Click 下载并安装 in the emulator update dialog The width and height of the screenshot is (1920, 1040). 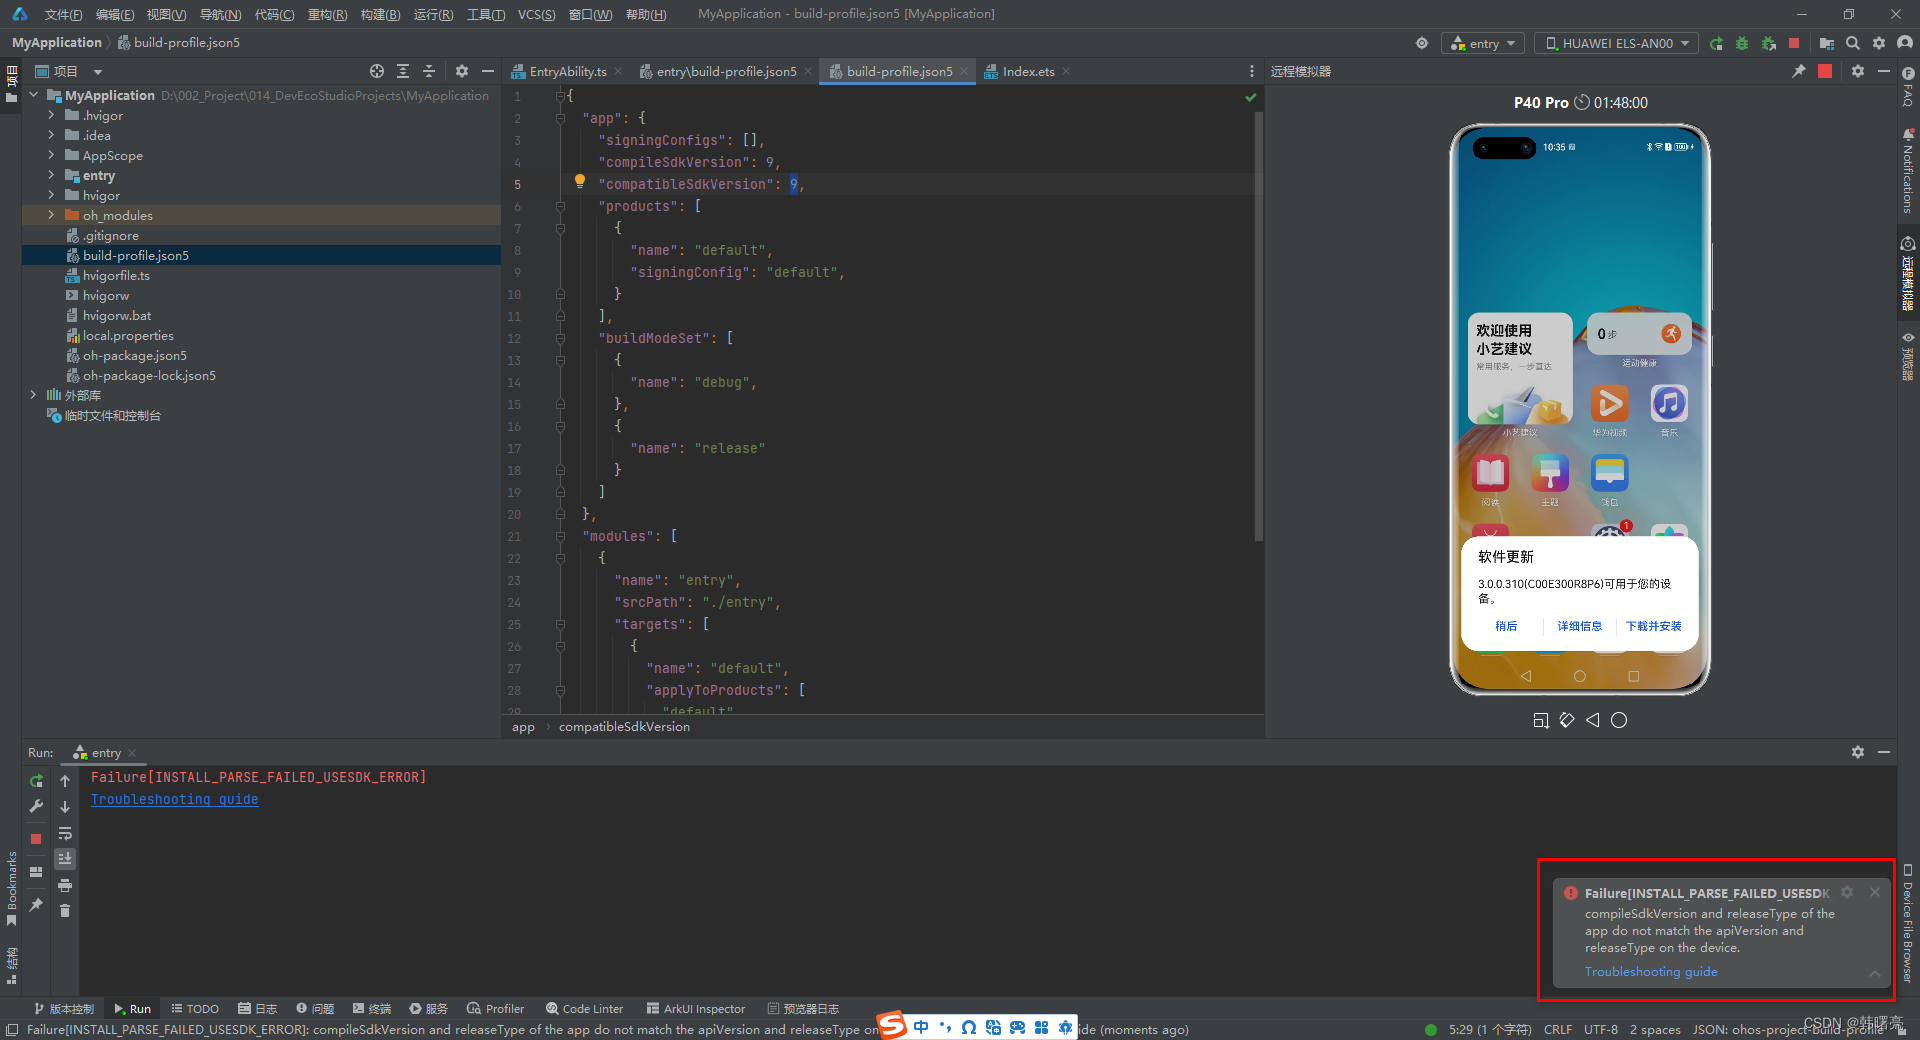pyautogui.click(x=1652, y=626)
